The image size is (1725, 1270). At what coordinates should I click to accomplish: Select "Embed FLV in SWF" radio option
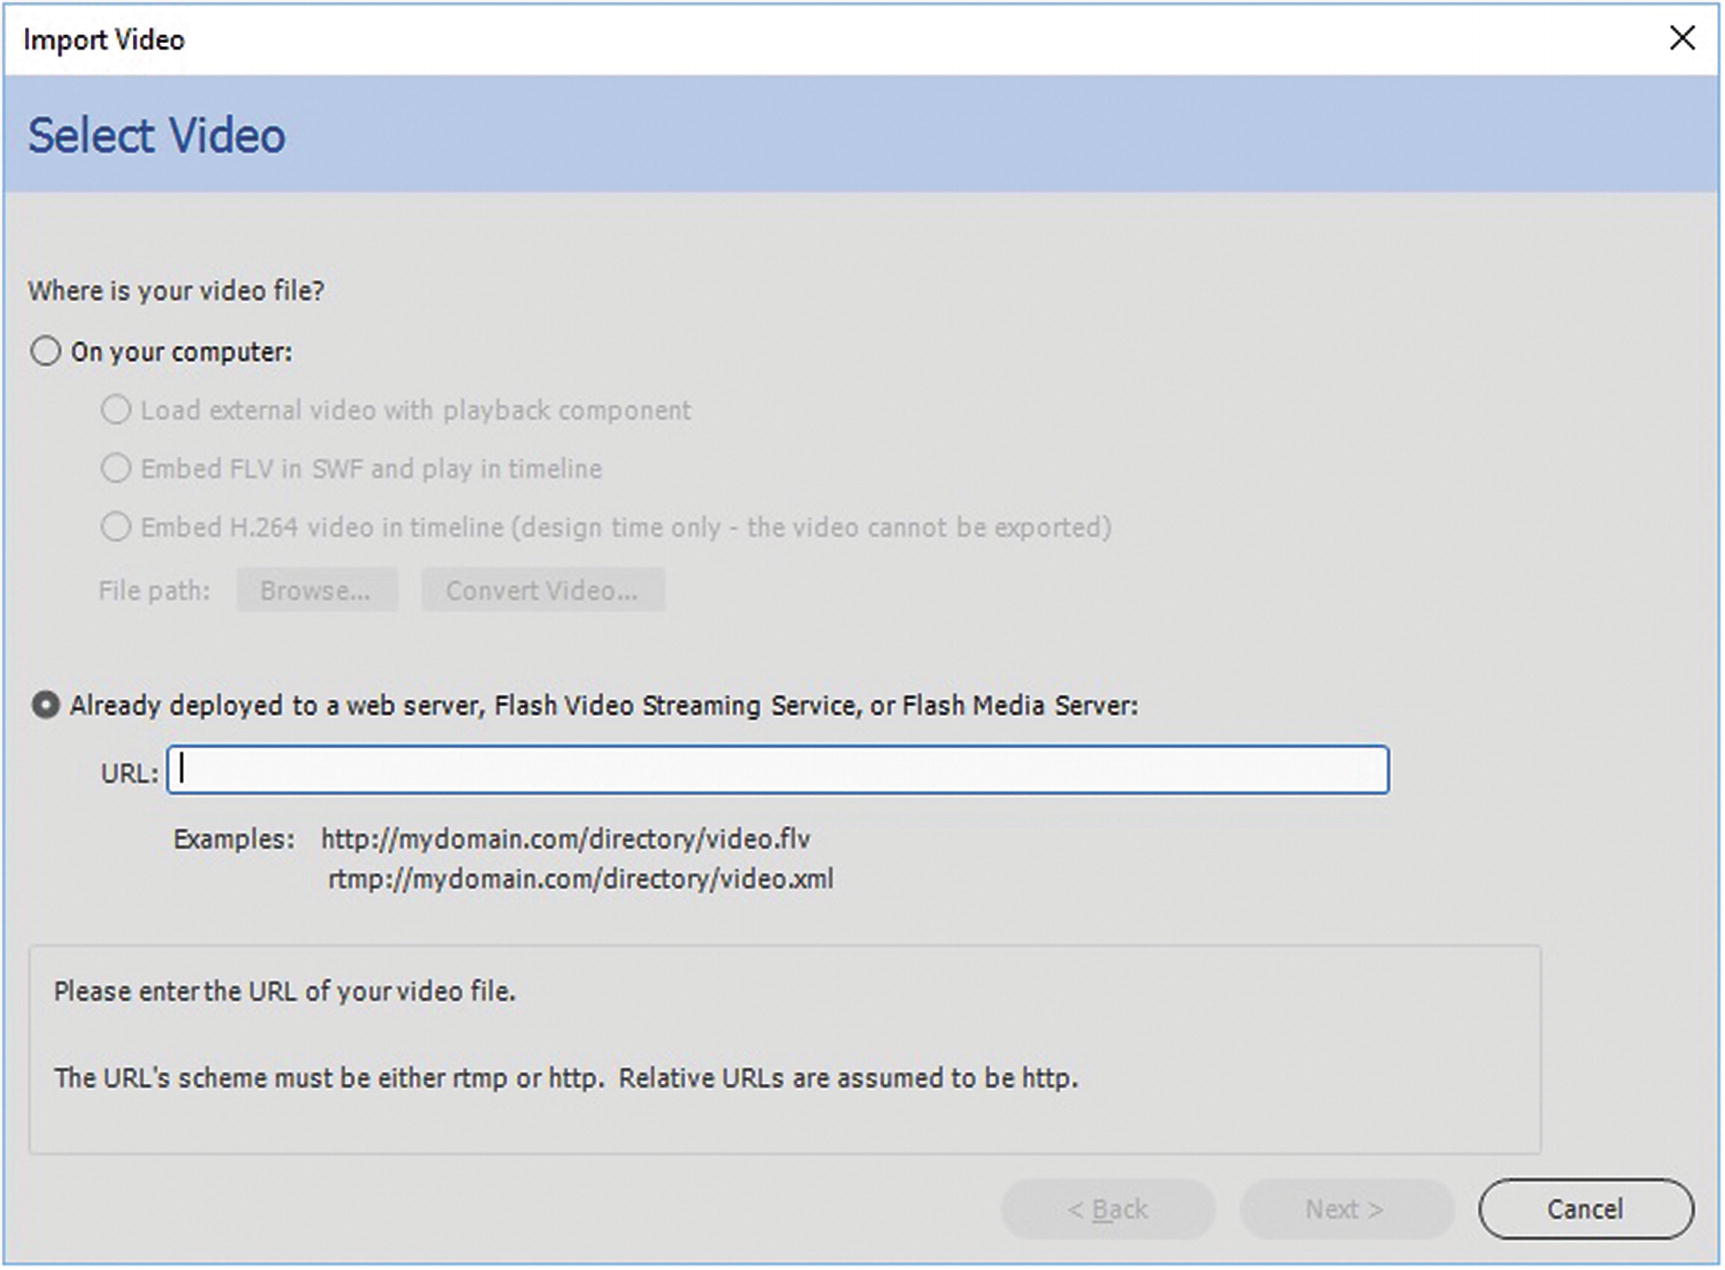click(x=116, y=468)
